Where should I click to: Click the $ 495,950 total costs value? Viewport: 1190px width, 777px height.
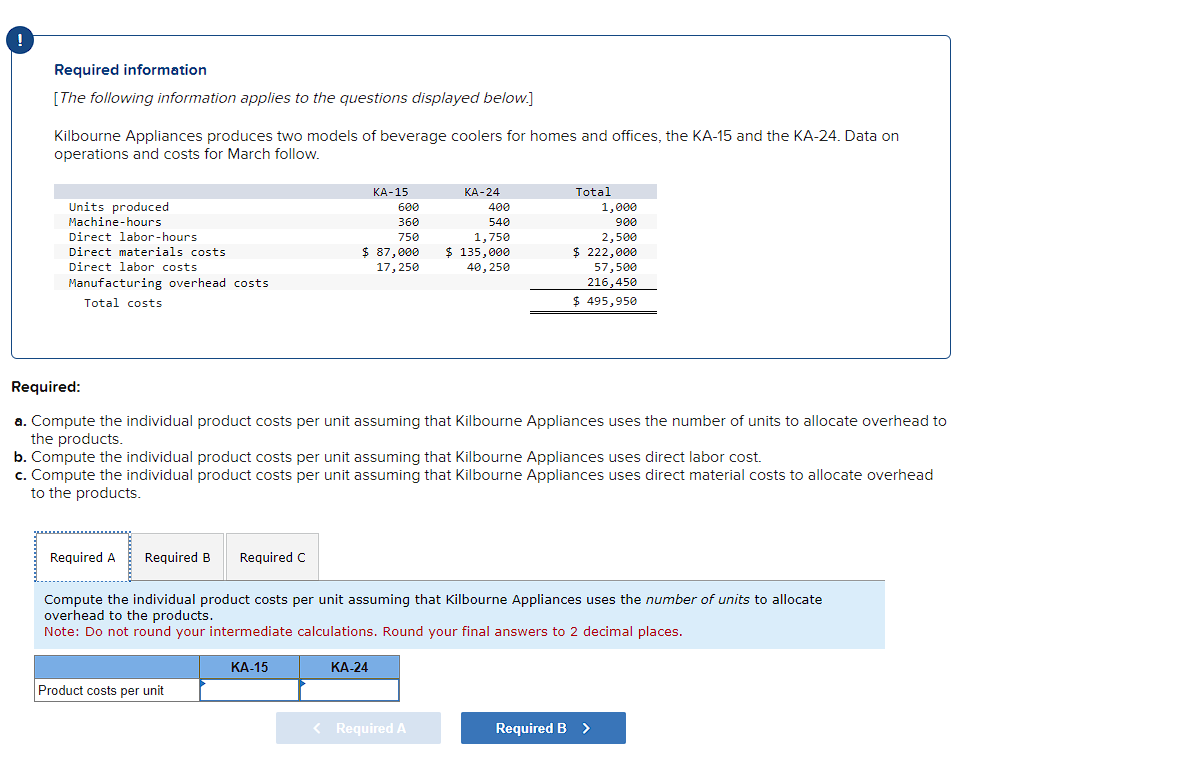pyautogui.click(x=605, y=301)
